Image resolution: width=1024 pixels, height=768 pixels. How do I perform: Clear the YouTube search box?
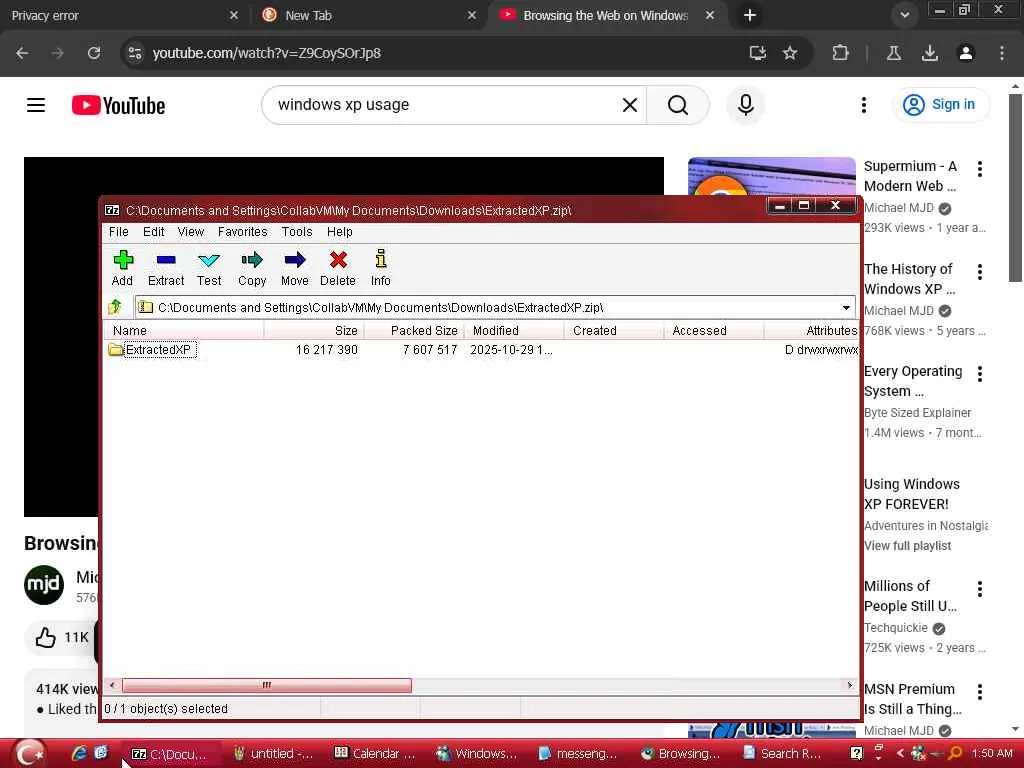(630, 105)
